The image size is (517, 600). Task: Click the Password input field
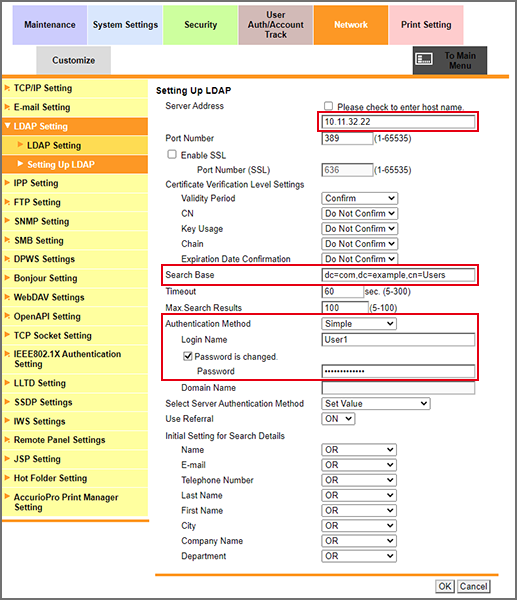(398, 371)
